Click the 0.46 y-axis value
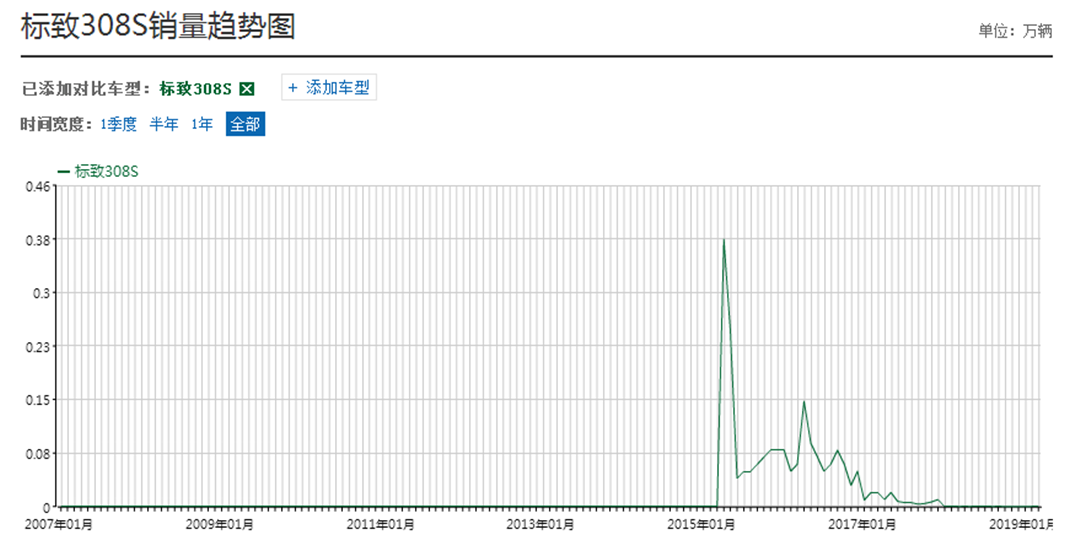This screenshot has width=1080, height=556. tap(38, 186)
